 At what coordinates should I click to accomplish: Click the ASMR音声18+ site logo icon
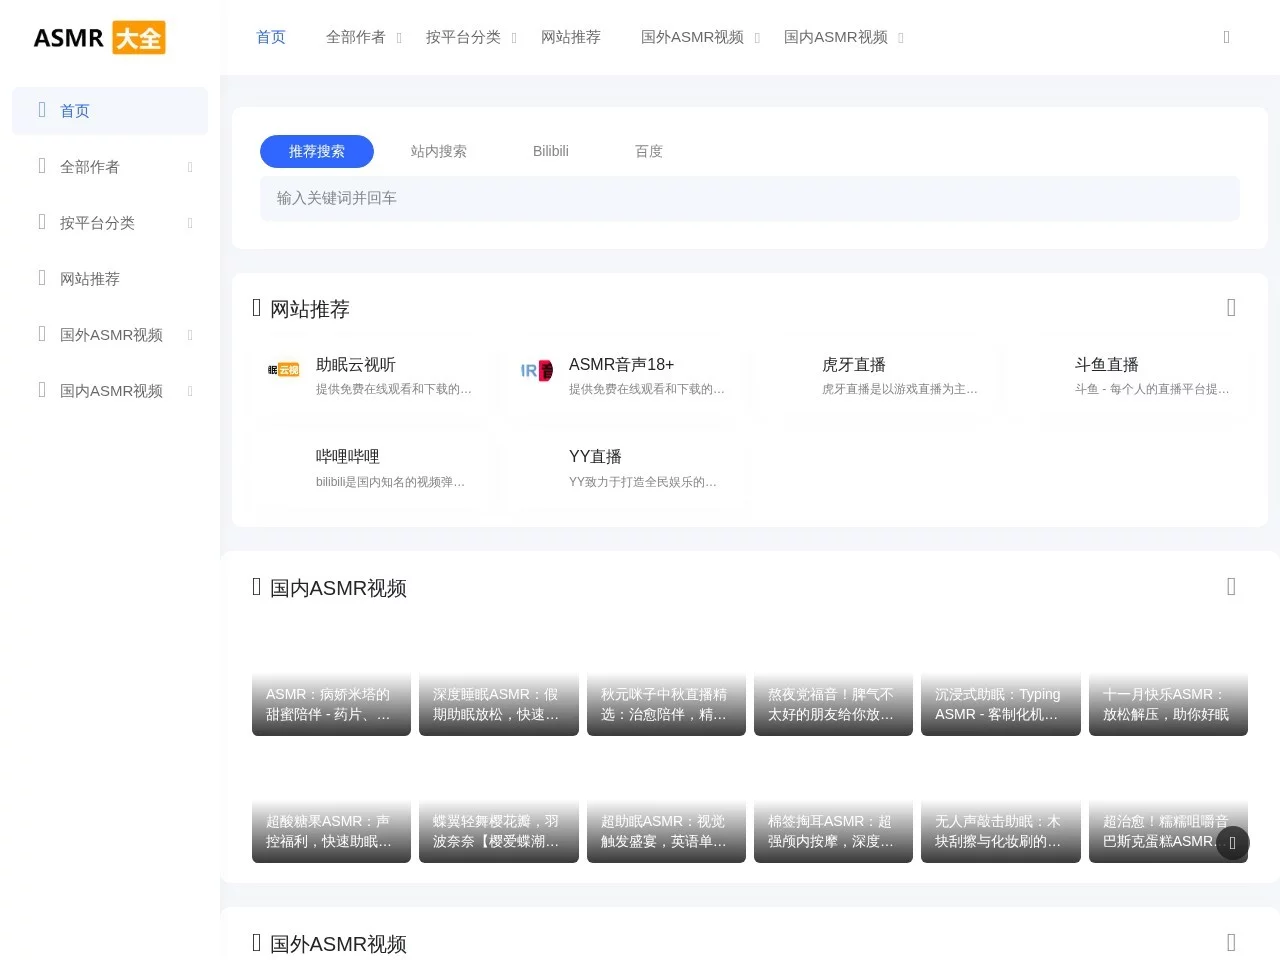537,371
